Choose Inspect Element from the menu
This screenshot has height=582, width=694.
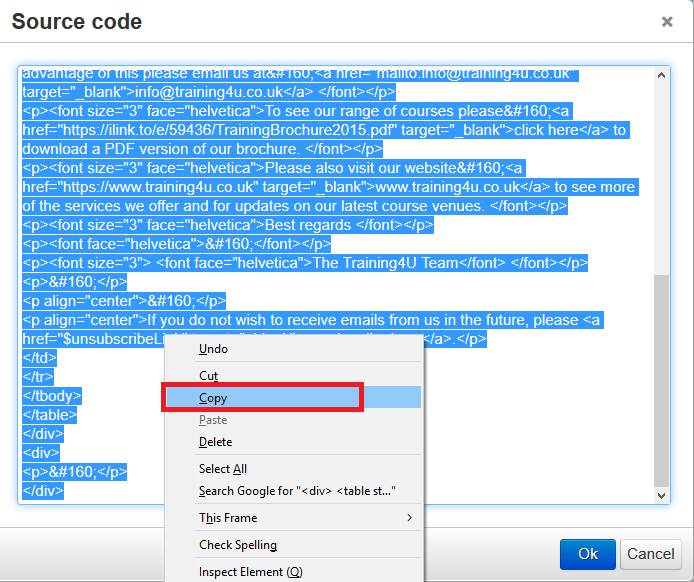click(293, 572)
